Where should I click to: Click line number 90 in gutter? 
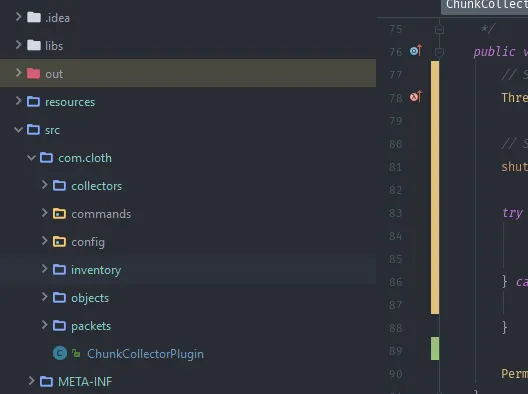(x=396, y=374)
